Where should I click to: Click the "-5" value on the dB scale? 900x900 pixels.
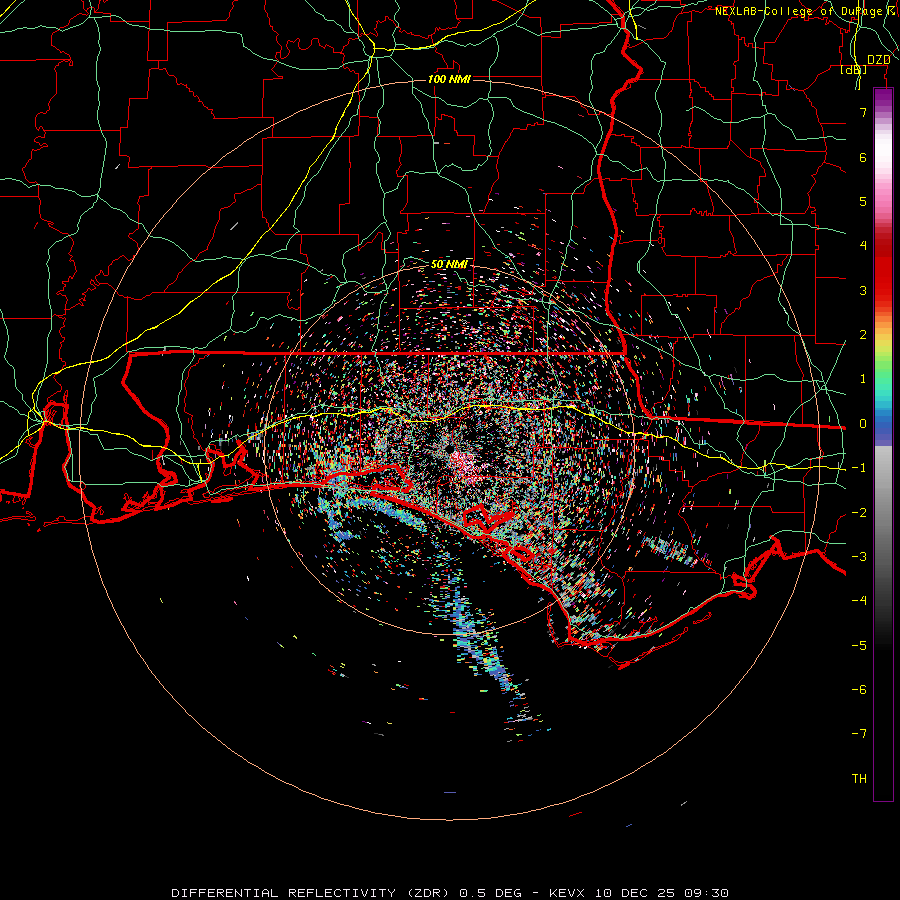(x=859, y=646)
